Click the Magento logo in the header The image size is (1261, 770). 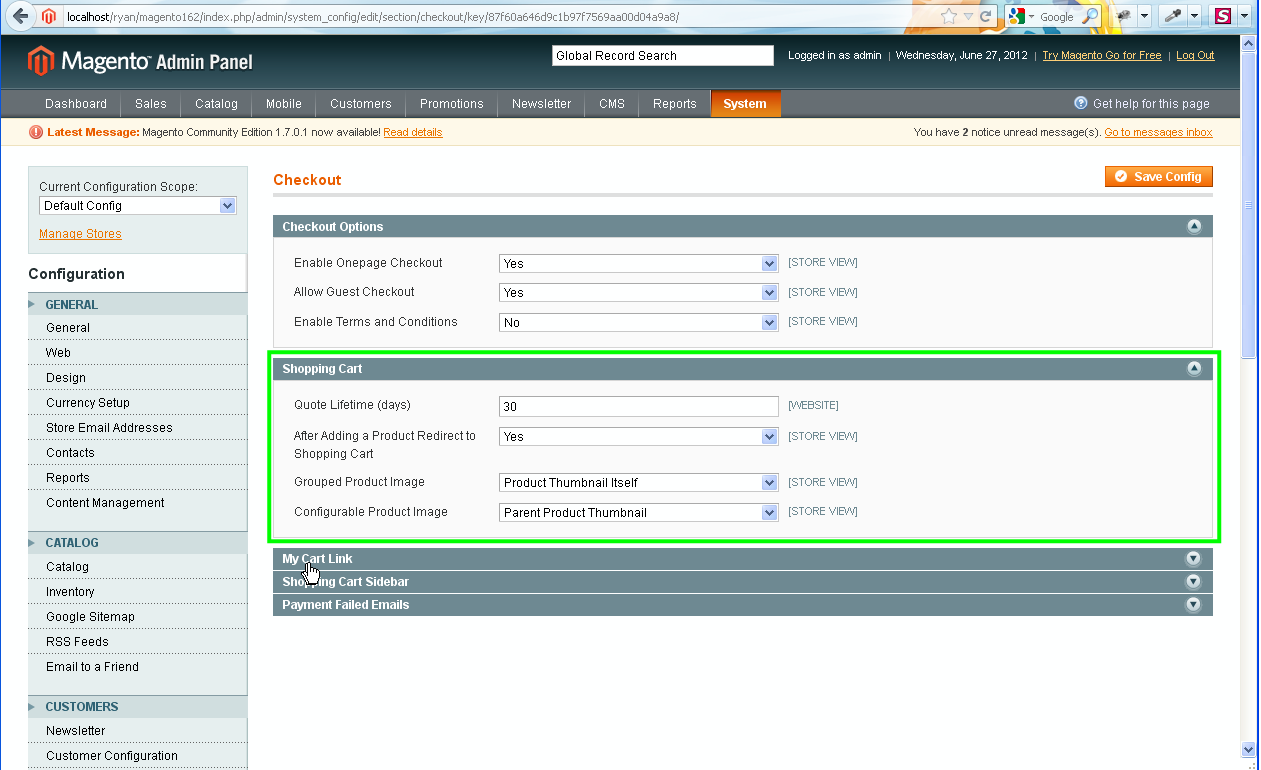tap(140, 61)
